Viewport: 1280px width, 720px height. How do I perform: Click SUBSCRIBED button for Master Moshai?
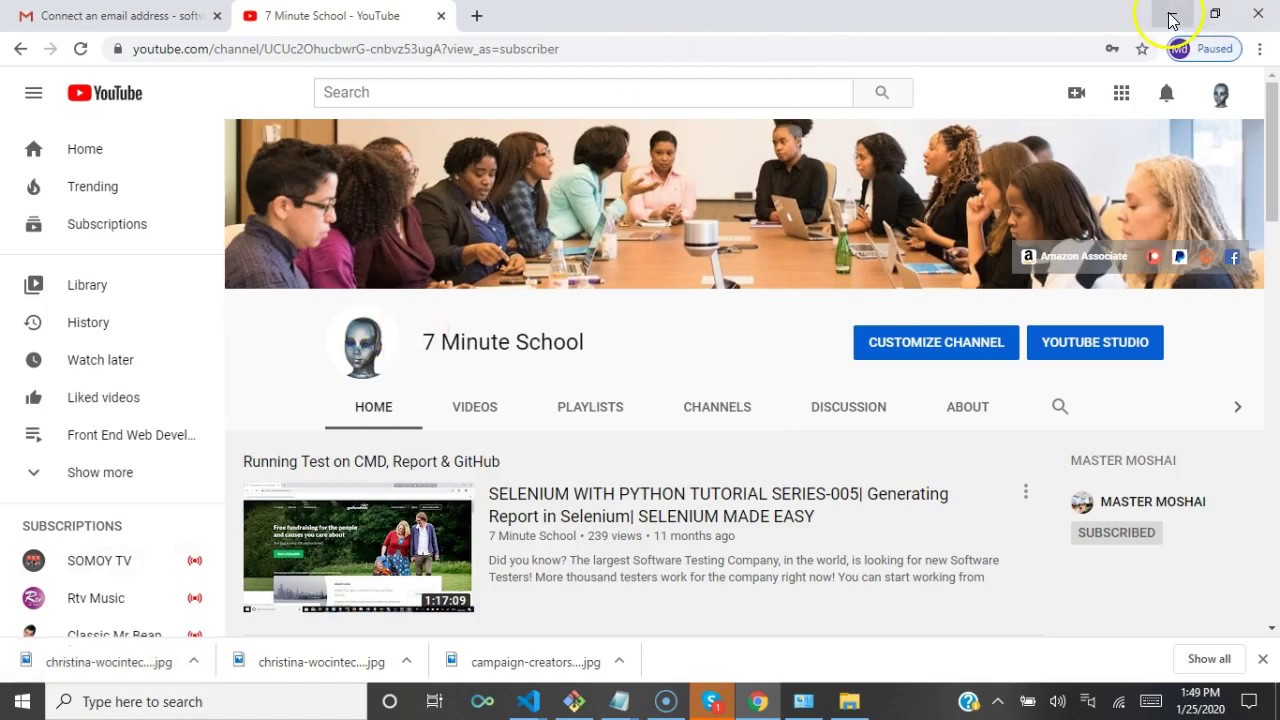[1116, 533]
